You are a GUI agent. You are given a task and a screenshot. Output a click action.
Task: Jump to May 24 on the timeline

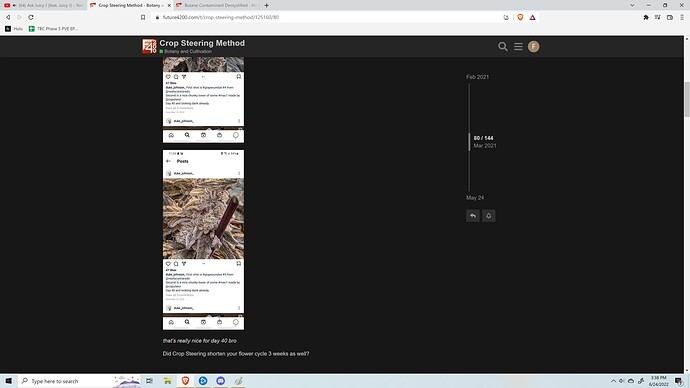click(475, 198)
